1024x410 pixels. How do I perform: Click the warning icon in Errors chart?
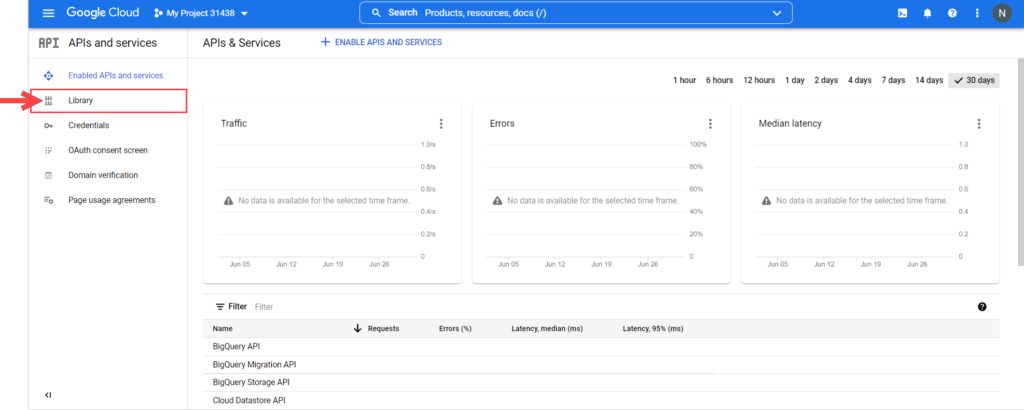pos(498,200)
